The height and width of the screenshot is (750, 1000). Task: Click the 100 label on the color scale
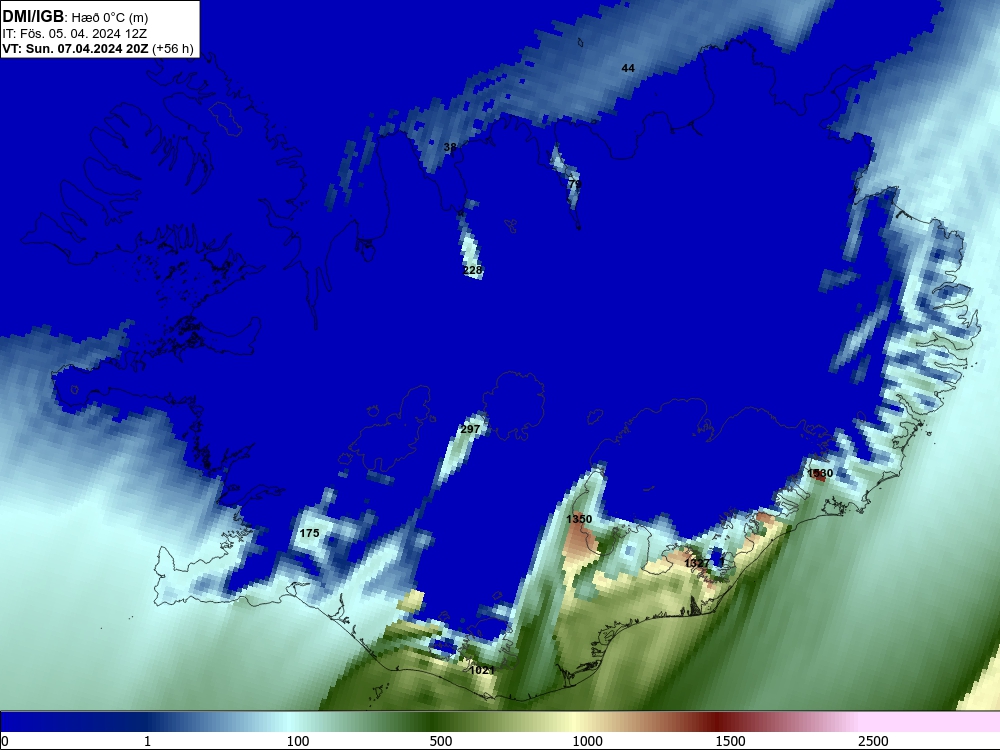298,741
